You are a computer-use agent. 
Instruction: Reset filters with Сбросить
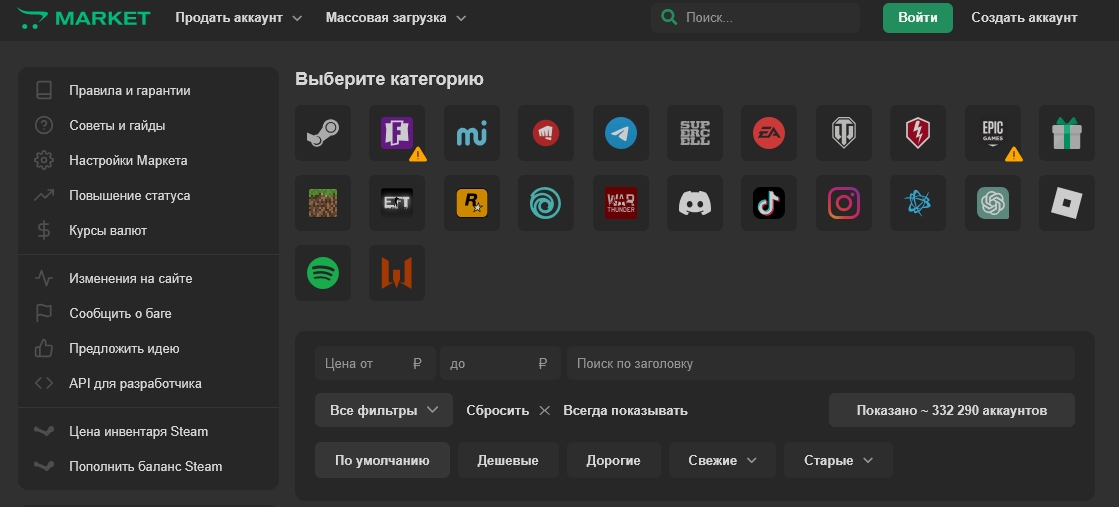pyautogui.click(x=508, y=411)
